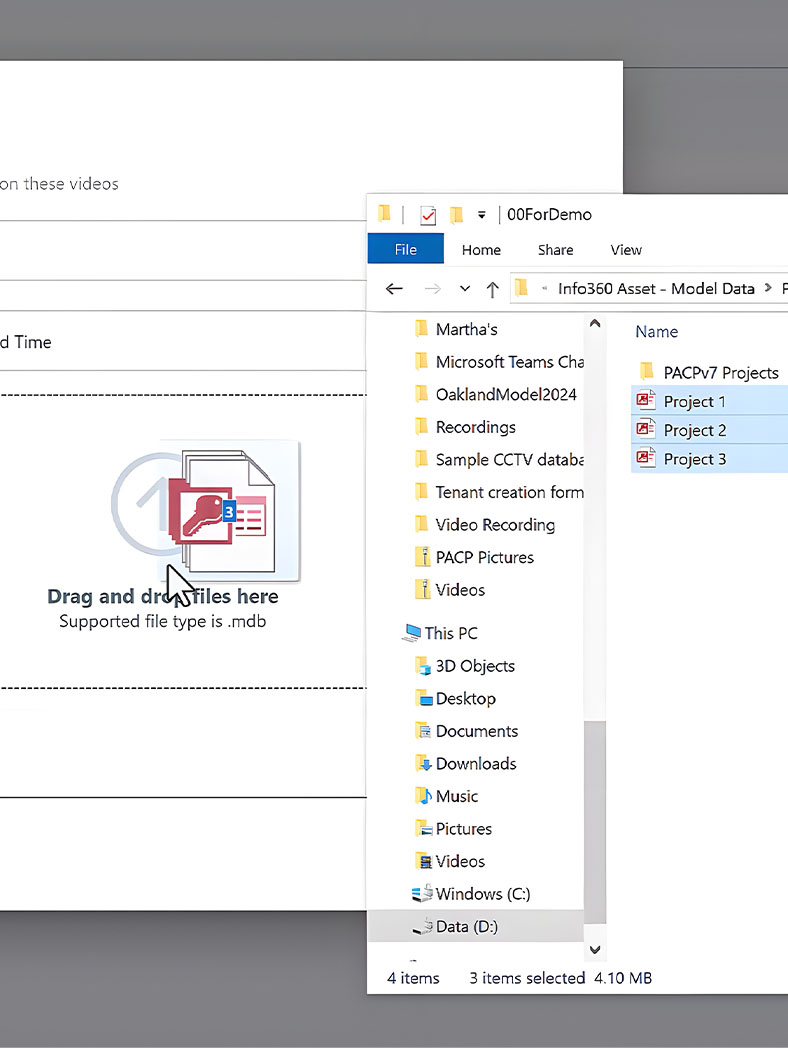788x1048 pixels.
Task: Click the New folder quick access icon
Action: pos(456,215)
